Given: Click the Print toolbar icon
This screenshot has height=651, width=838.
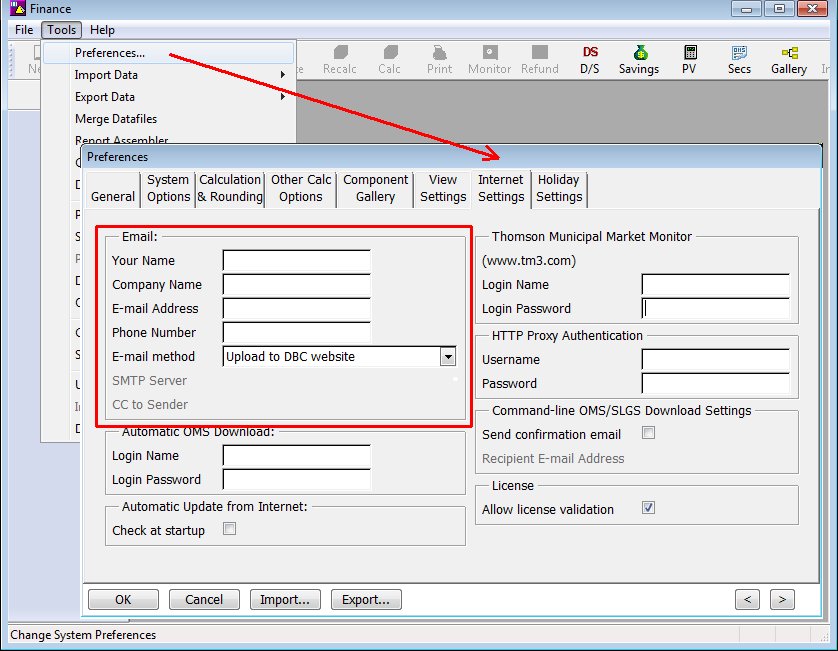Looking at the screenshot, I should pos(439,59).
